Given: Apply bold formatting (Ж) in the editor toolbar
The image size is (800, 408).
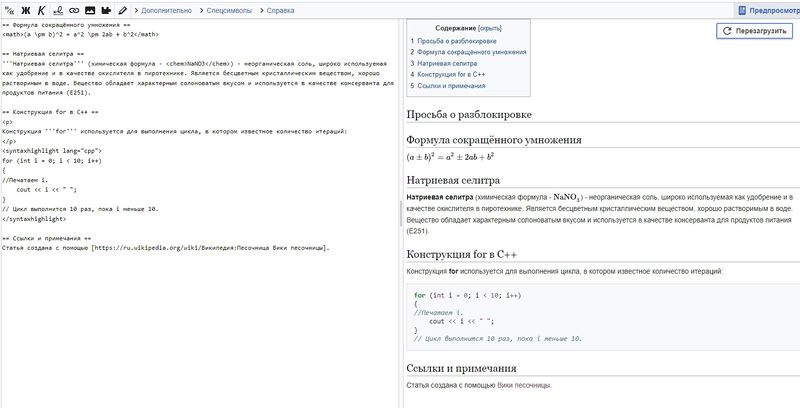Looking at the screenshot, I should pyautogui.click(x=26, y=10).
